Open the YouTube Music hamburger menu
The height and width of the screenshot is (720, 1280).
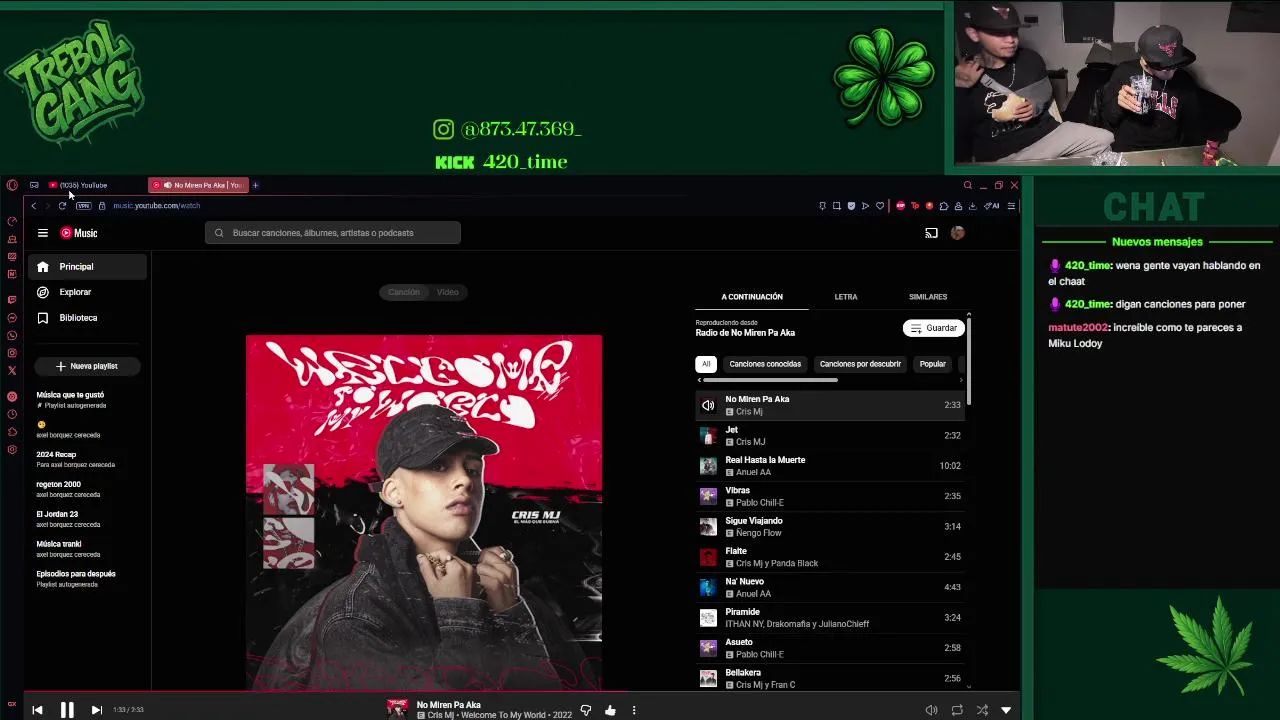coord(43,233)
